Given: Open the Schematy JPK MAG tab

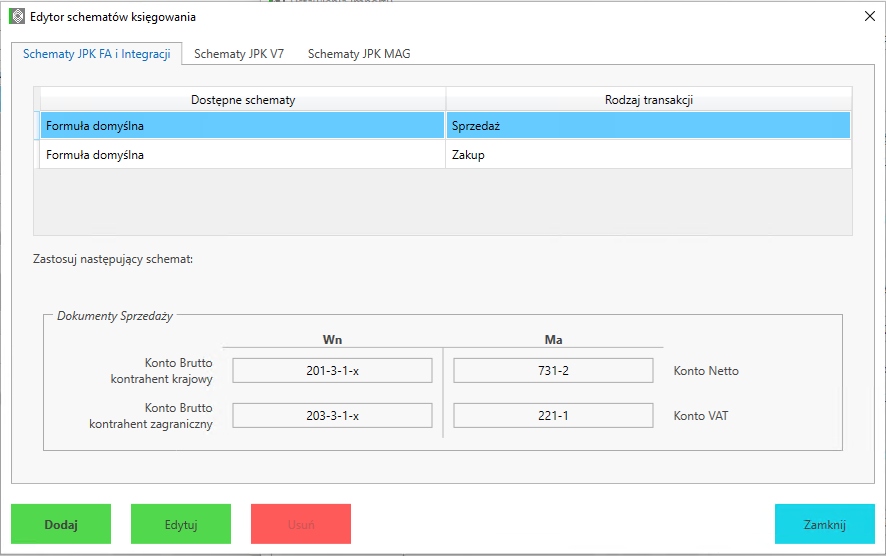Looking at the screenshot, I should point(359,54).
